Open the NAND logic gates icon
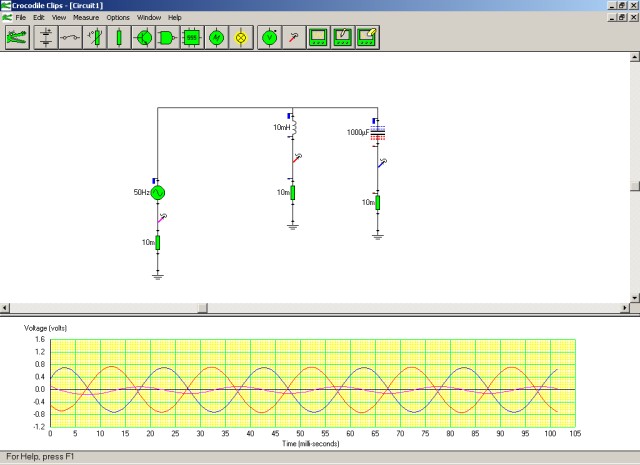This screenshot has height=465, width=640. point(168,38)
